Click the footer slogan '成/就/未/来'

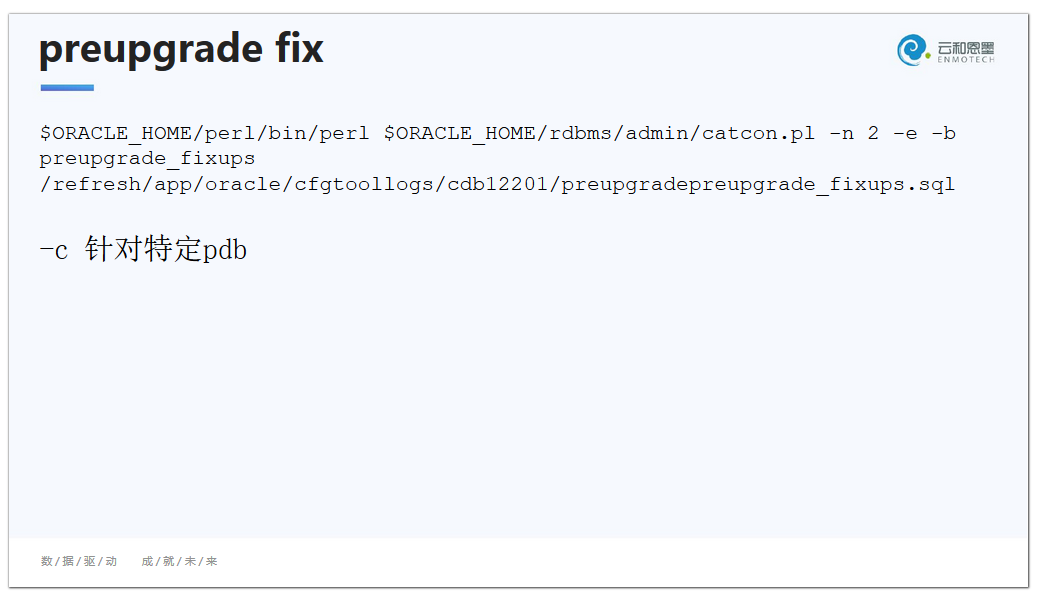click(179, 562)
